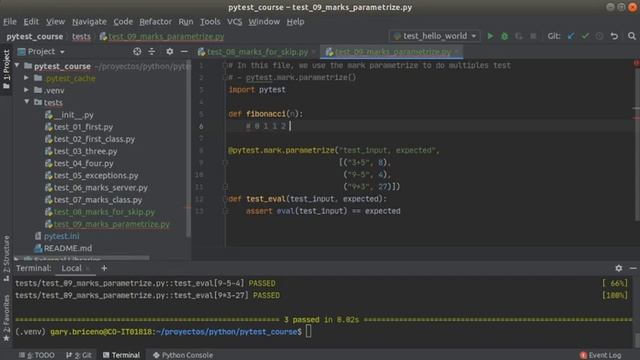Fold the comment block at line 1 gutter
640x360 pixels.
224,65
